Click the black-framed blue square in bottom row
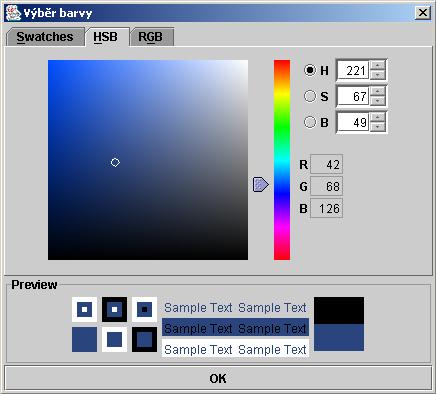 coord(144,339)
